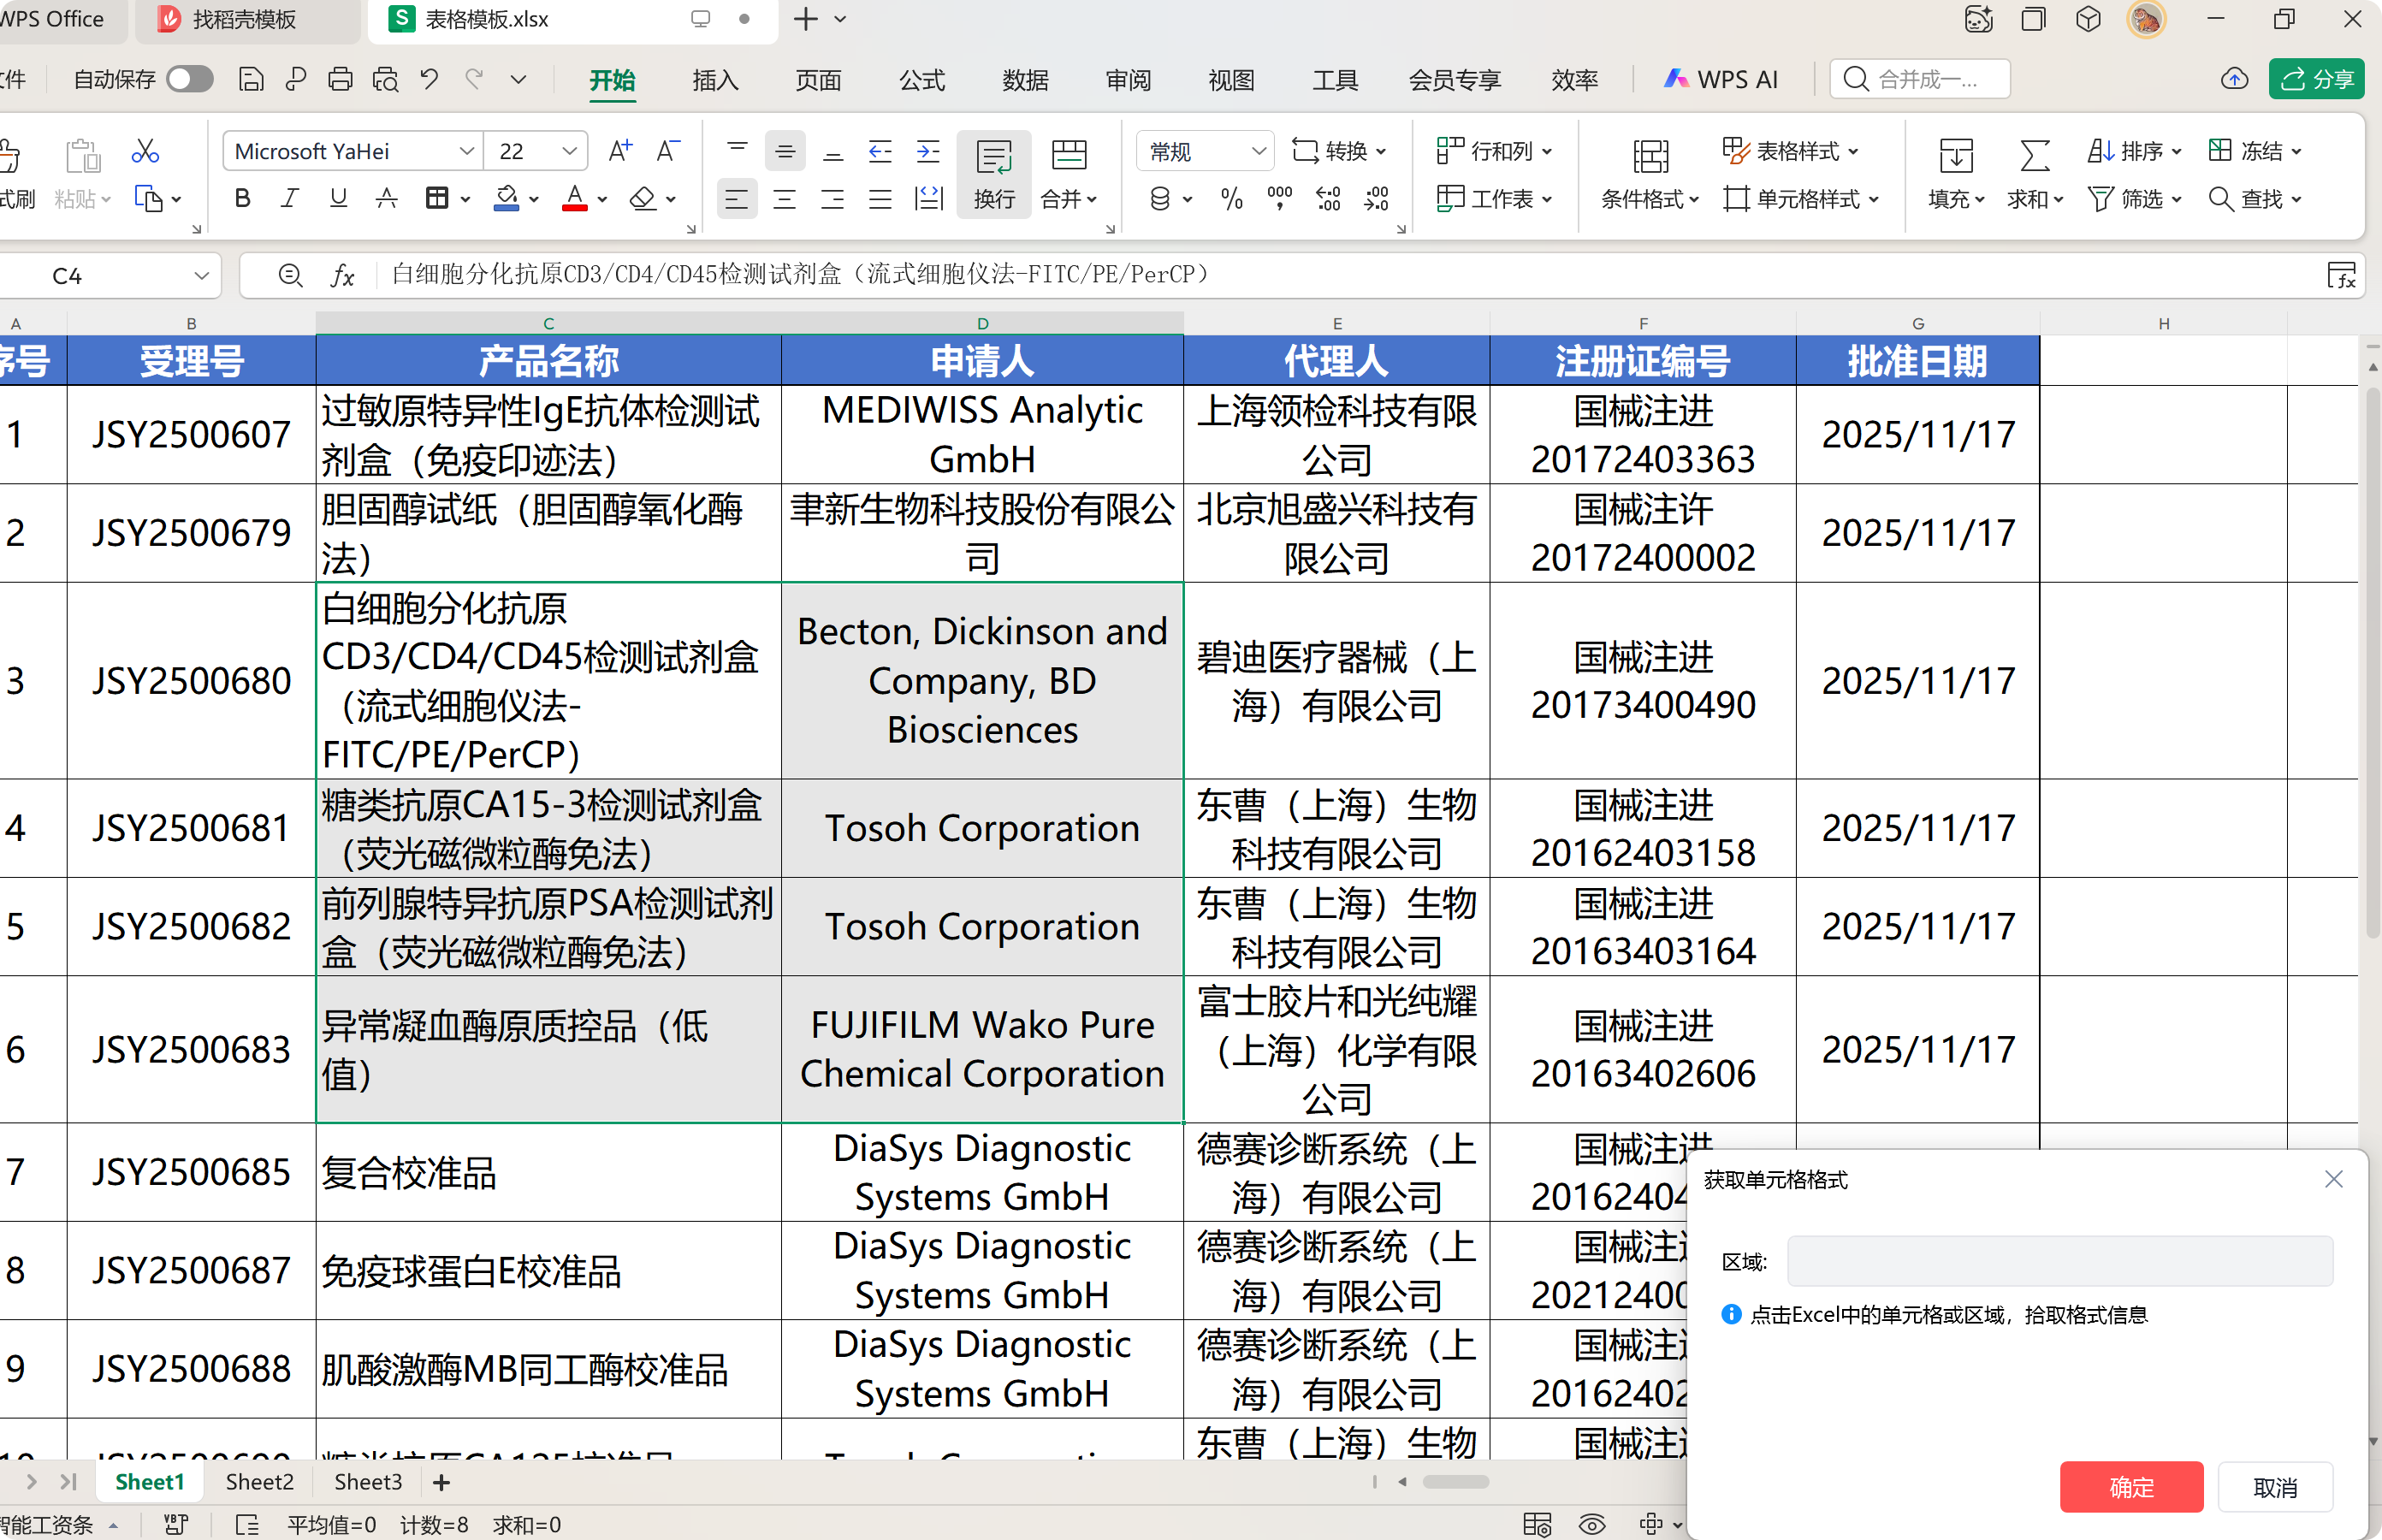Click the zoom magnifier in formula bar
The height and width of the screenshot is (1540, 2382).
(x=290, y=275)
